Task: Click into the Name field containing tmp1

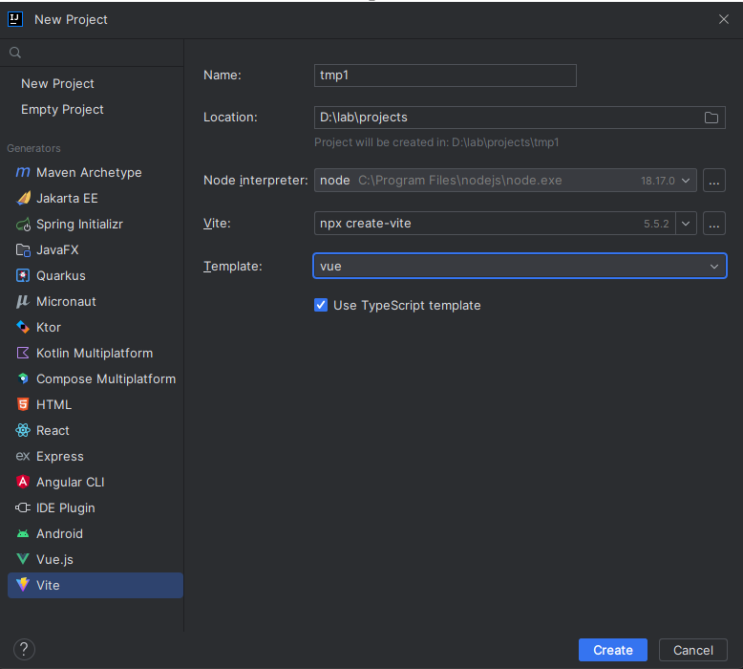Action: click(445, 75)
